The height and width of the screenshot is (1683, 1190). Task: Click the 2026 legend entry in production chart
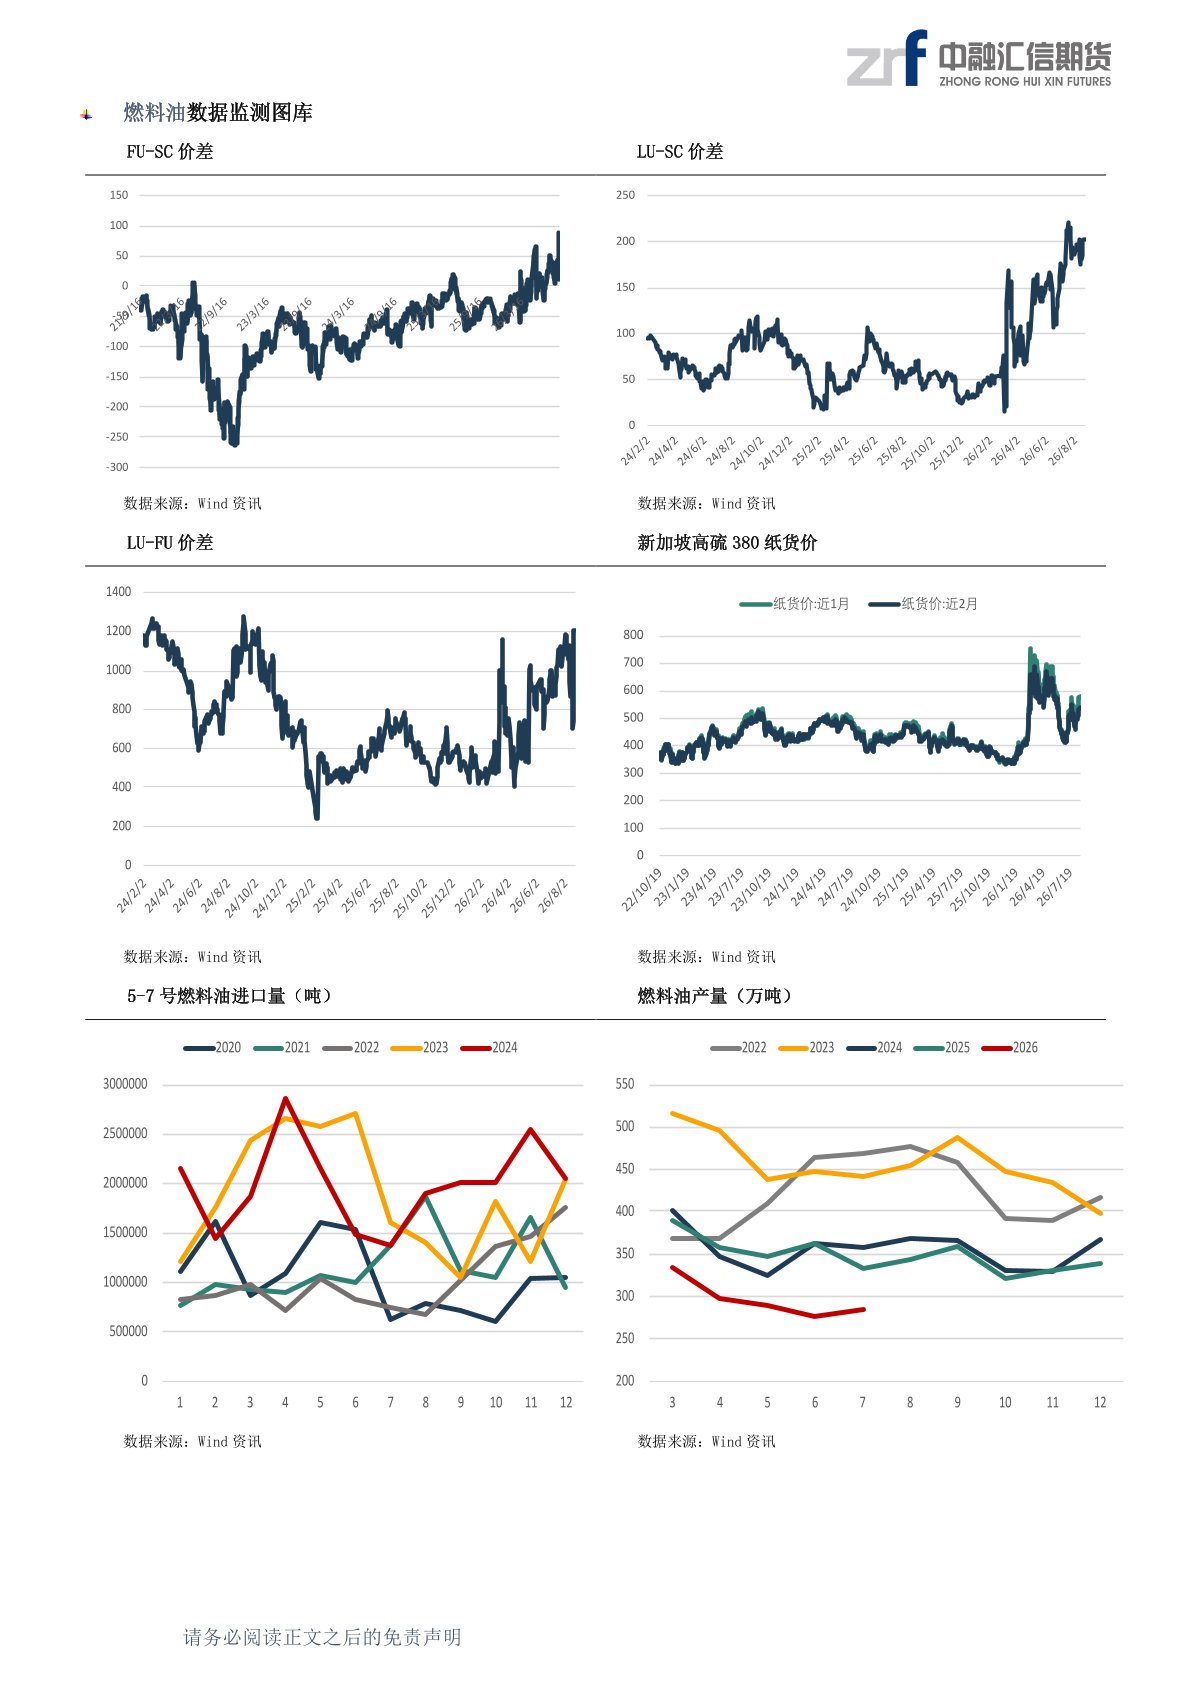click(x=1010, y=1048)
